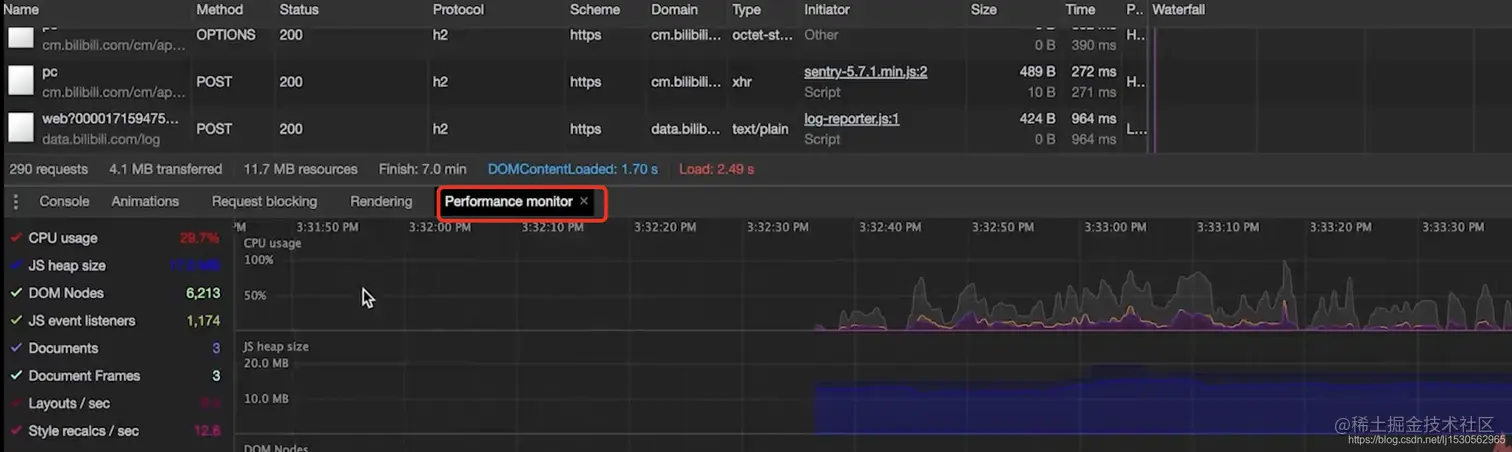Toggle the Style recalcs / sec metric
The image size is (1512, 452).
(x=16, y=431)
